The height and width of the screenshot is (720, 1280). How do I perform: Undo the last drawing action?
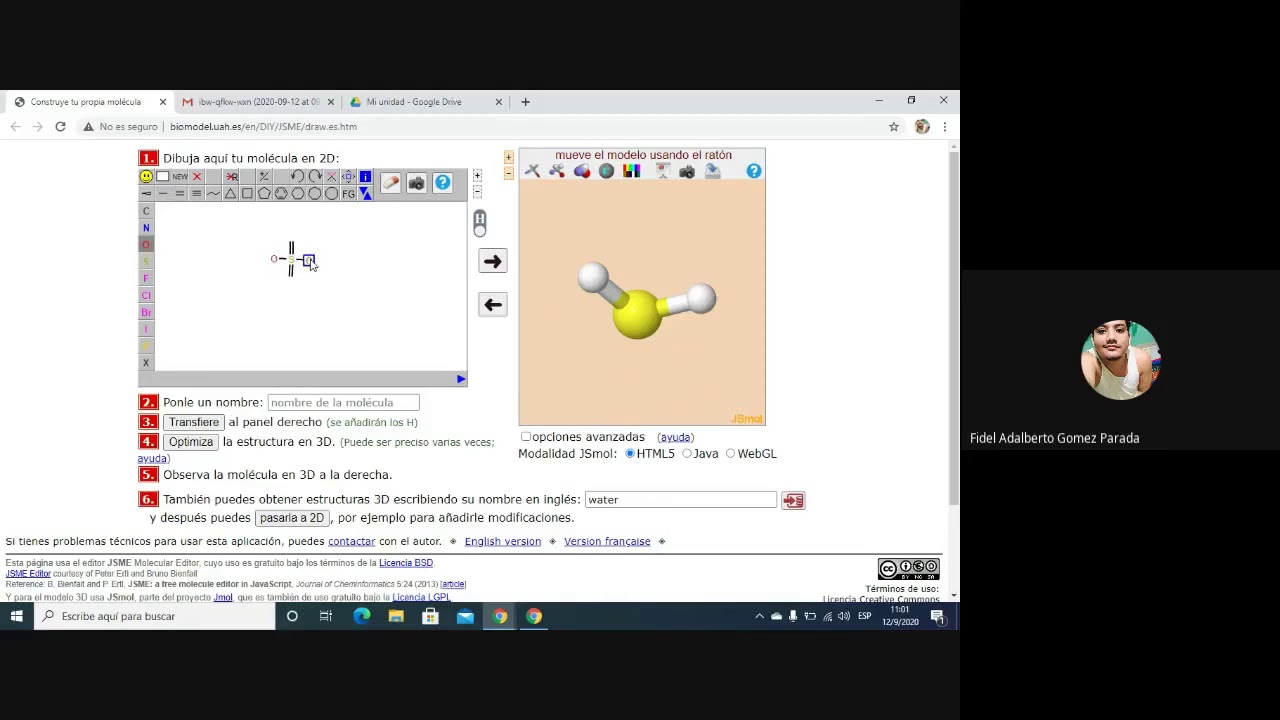click(297, 177)
